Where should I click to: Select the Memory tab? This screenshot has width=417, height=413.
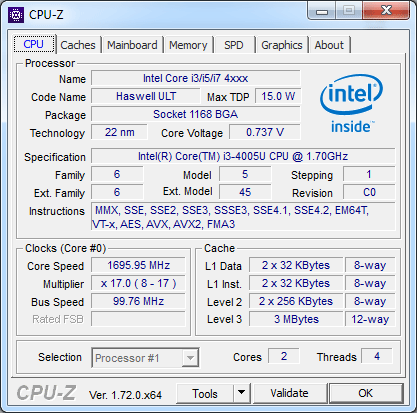pyautogui.click(x=188, y=45)
